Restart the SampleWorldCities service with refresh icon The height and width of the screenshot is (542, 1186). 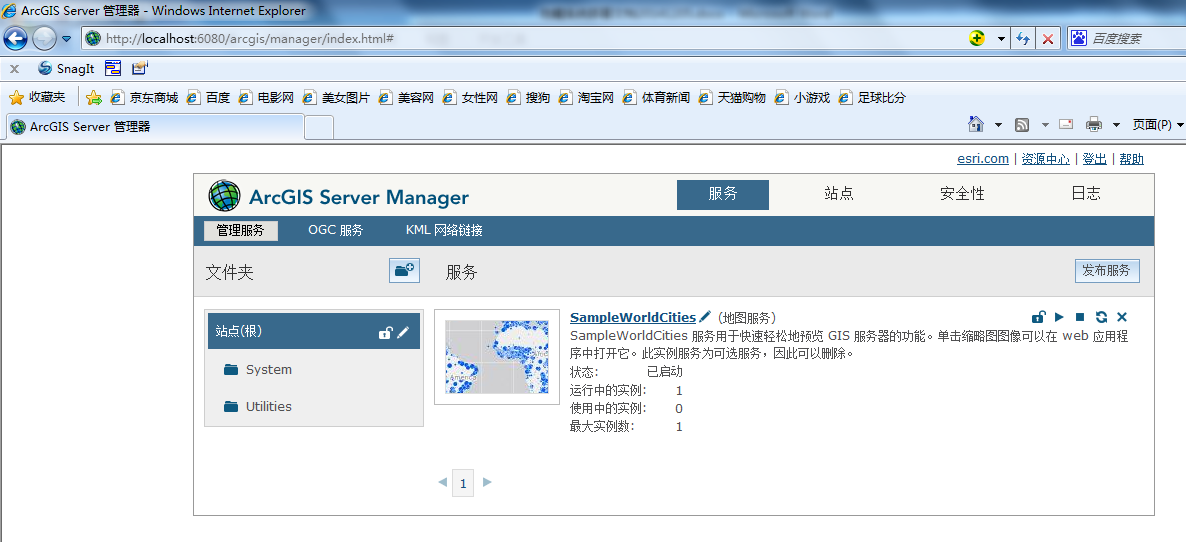(x=1101, y=317)
